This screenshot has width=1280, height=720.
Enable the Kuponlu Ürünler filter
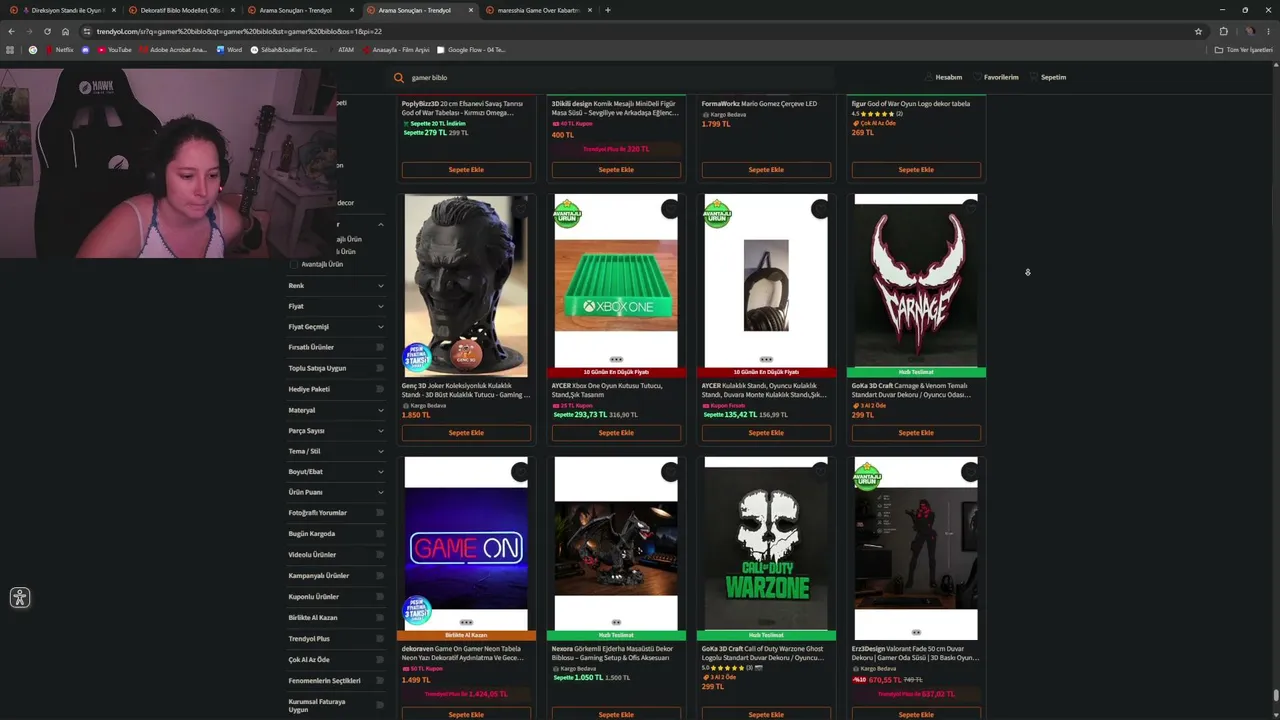(x=380, y=597)
